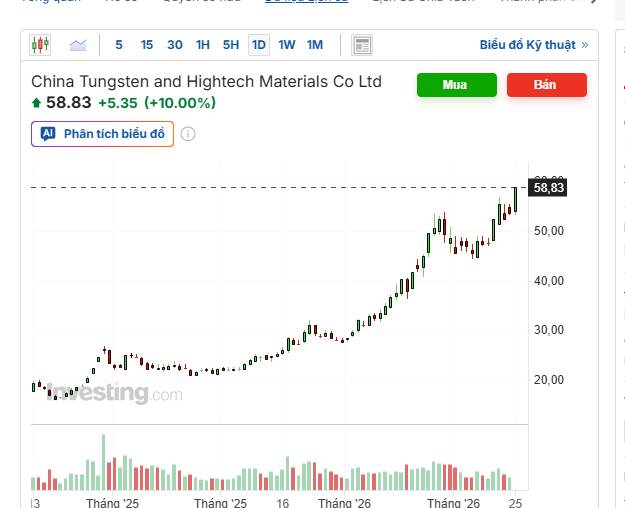This screenshot has width=625, height=508.
Task: Open Phân tích biểu đồ AI analysis
Action: 102,134
